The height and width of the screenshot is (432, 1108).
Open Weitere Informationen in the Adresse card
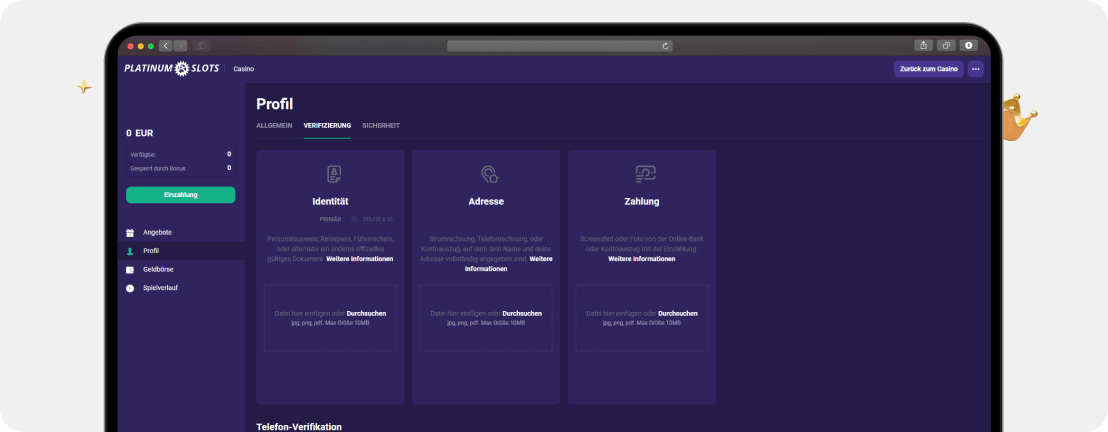tap(509, 264)
